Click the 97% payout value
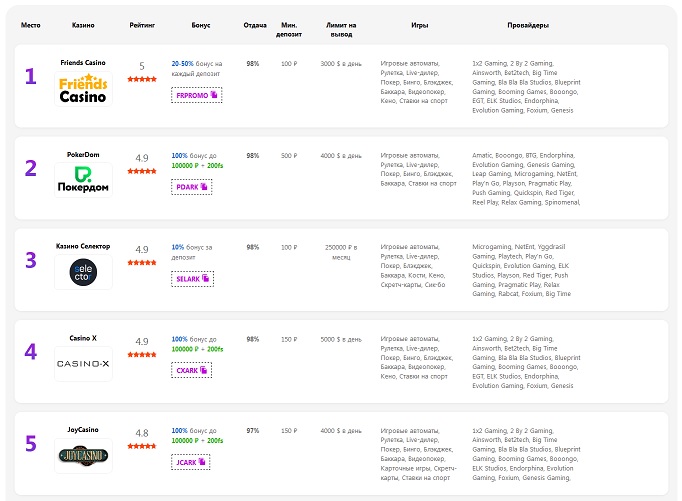 (253, 431)
